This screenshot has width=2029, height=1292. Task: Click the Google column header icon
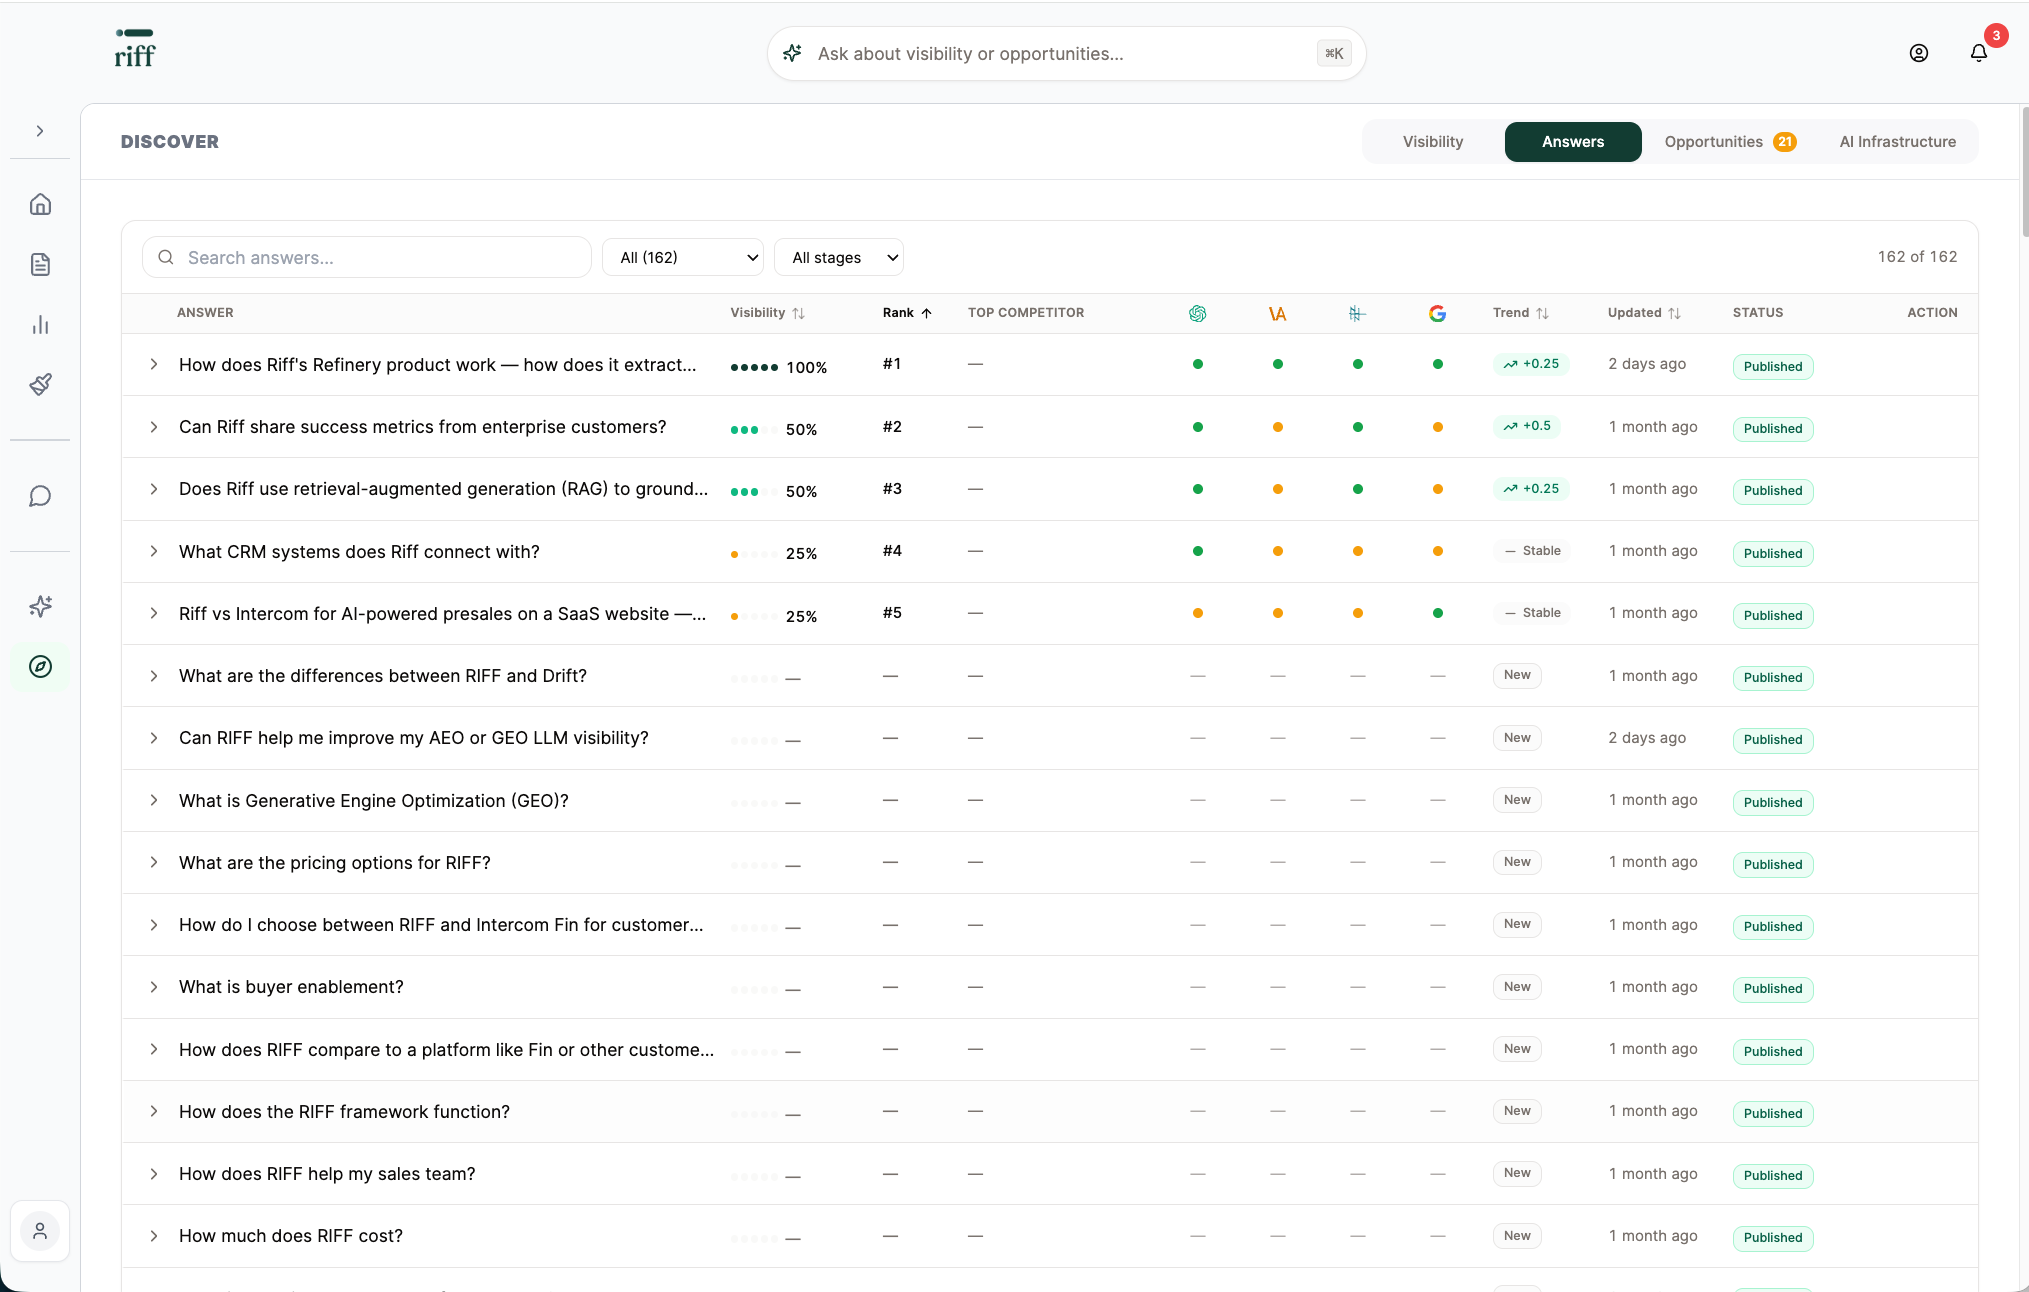click(x=1437, y=313)
